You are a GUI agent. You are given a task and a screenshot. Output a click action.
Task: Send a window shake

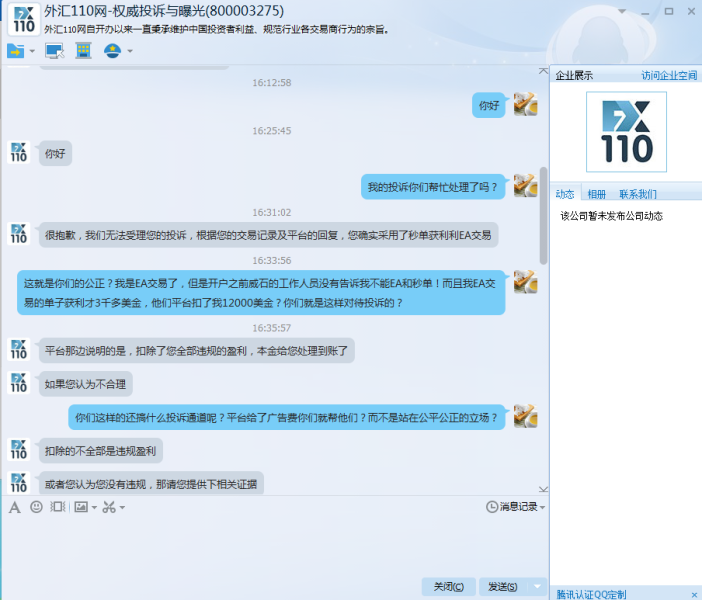pyautogui.click(x=57, y=507)
